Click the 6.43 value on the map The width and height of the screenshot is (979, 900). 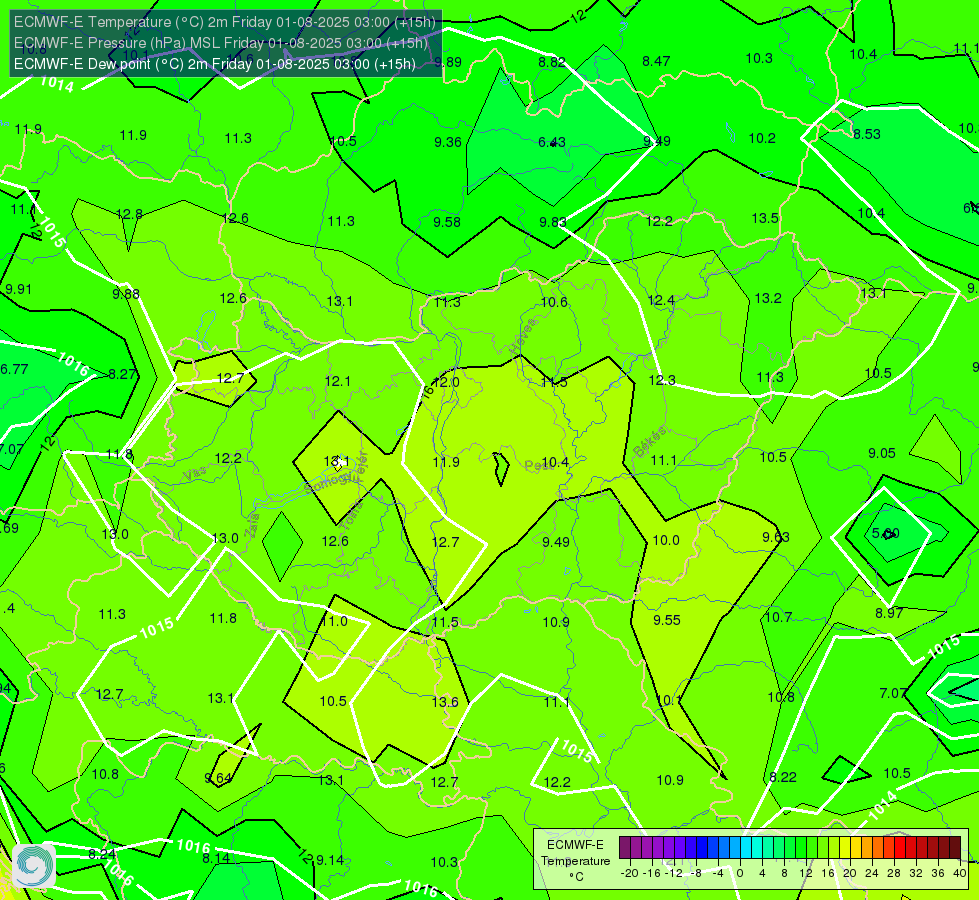[x=552, y=142]
